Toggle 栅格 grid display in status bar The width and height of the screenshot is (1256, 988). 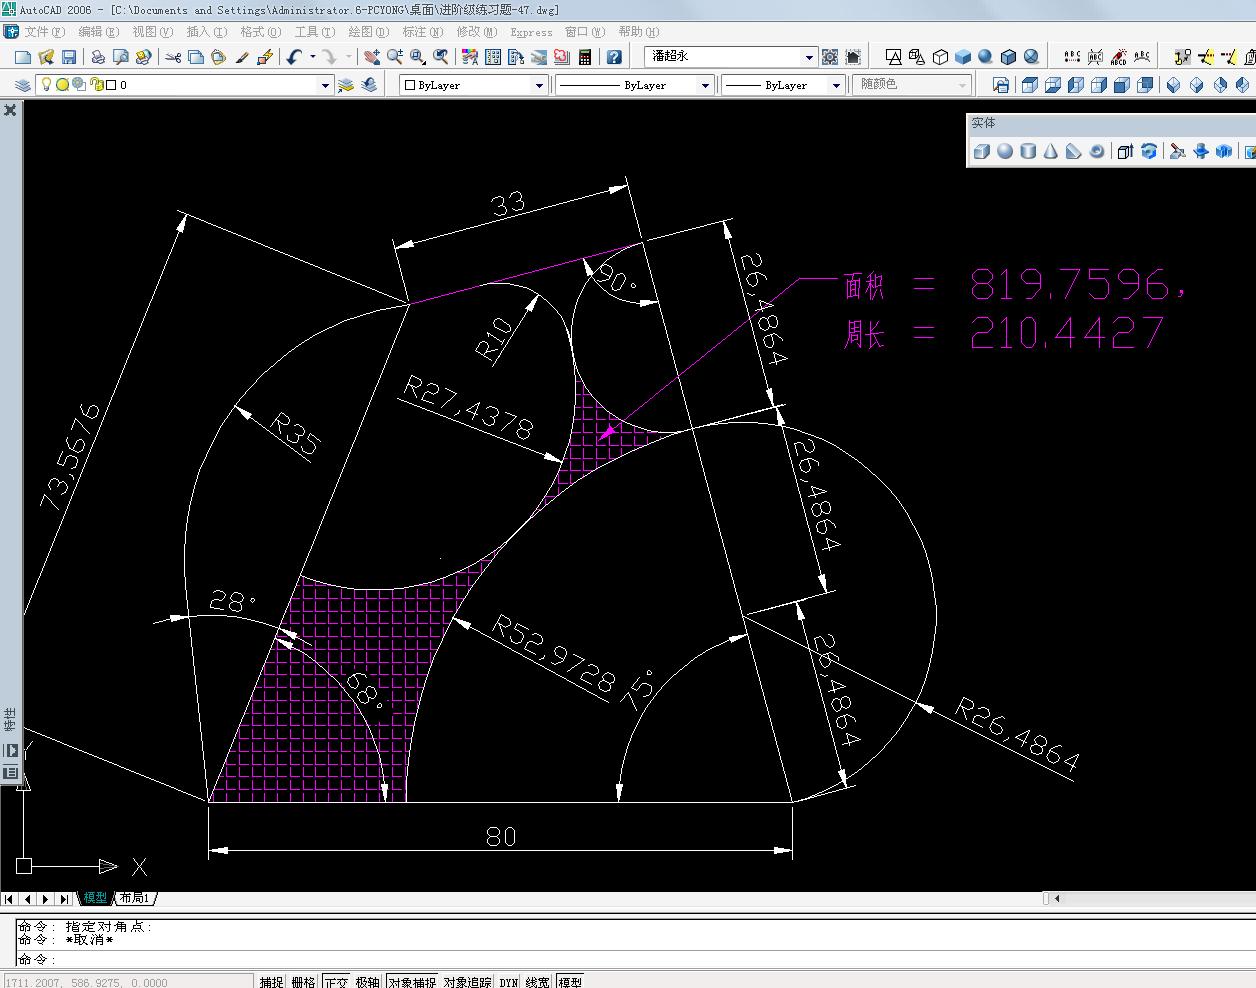click(x=304, y=982)
